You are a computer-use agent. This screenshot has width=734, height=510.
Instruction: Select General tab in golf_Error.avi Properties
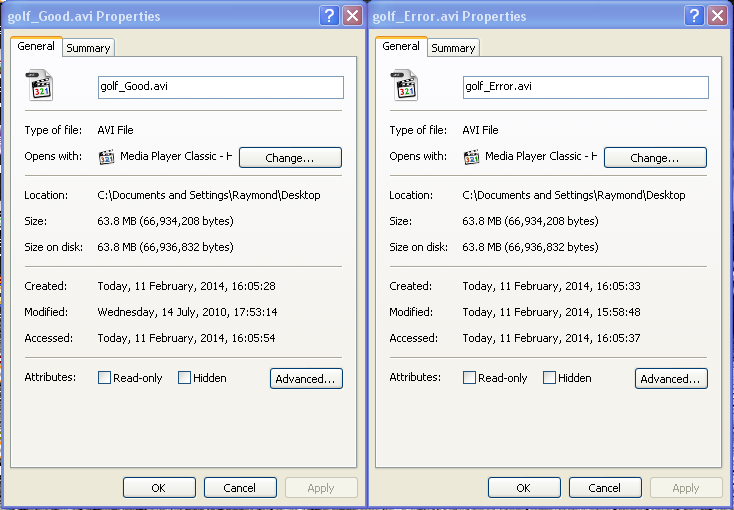pyautogui.click(x=401, y=46)
